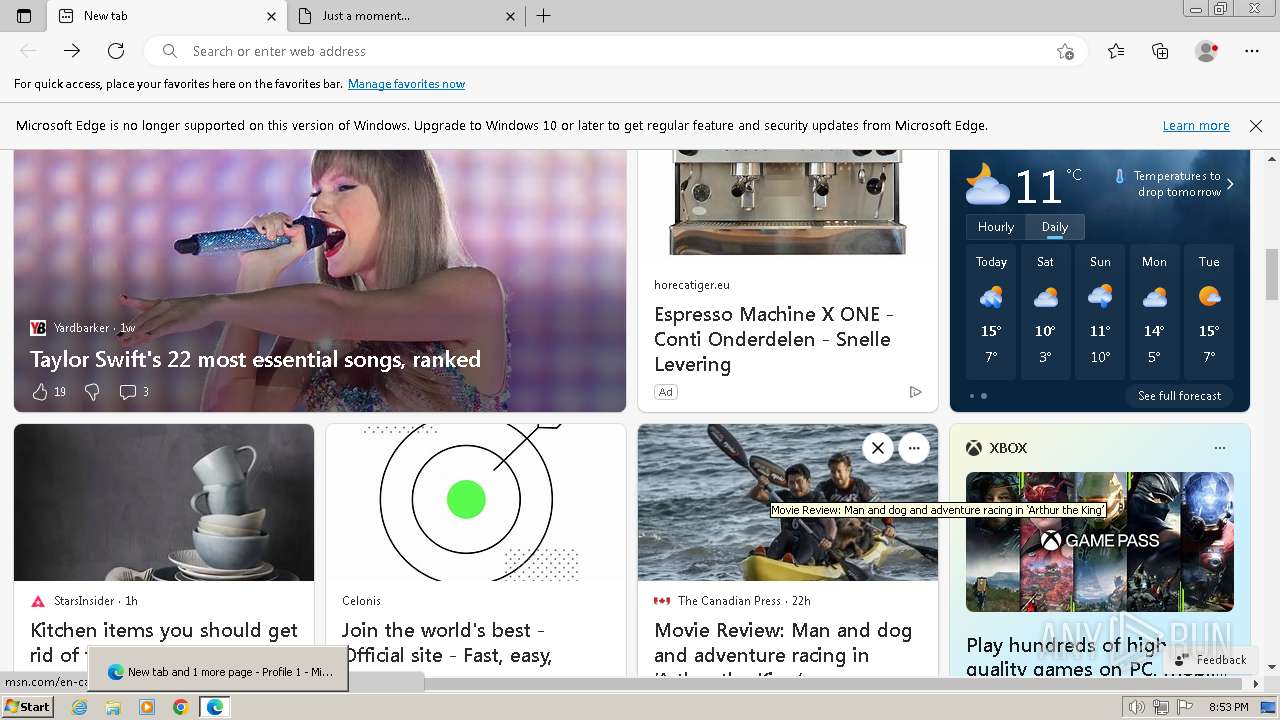Add this page to favorites star icon

tap(1065, 51)
